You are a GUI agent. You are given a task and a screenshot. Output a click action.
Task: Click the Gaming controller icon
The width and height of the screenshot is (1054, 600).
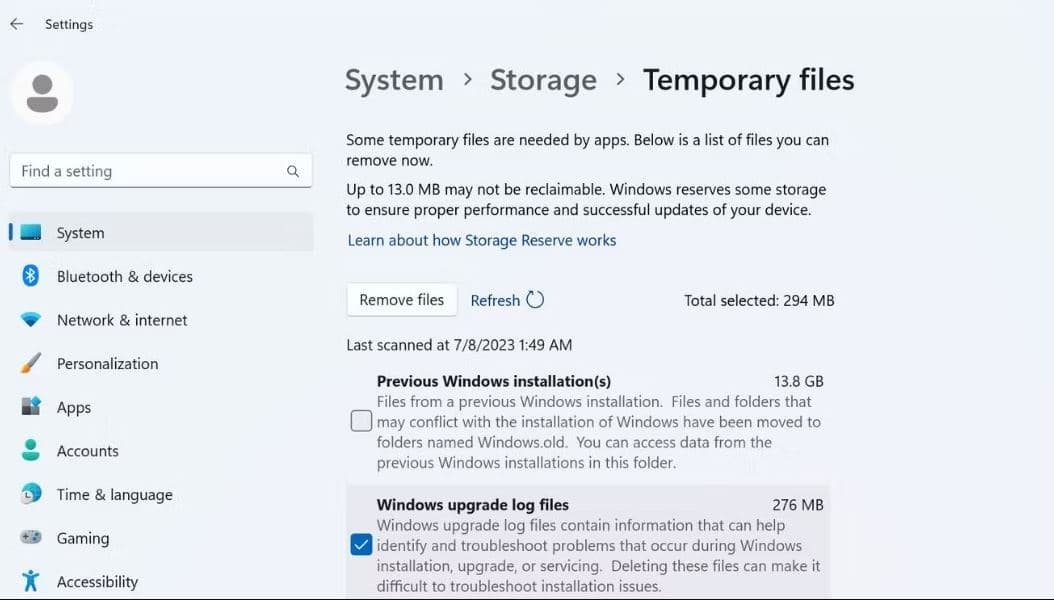coord(31,538)
